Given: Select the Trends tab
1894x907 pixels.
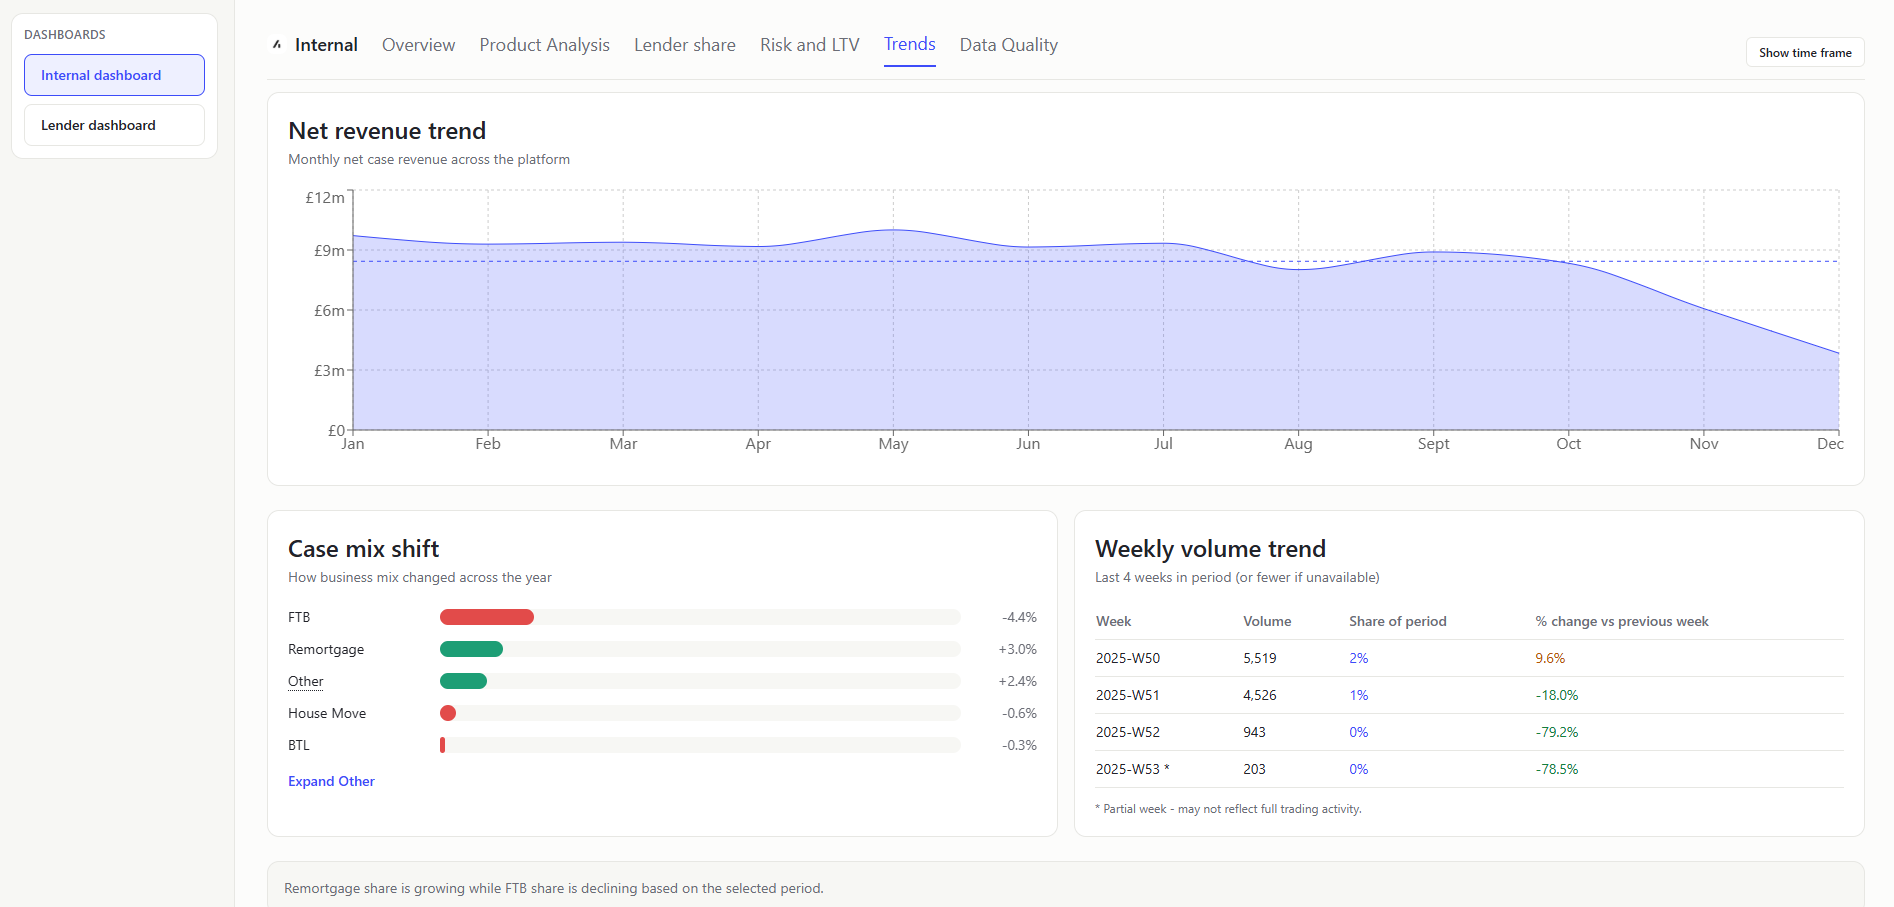Looking at the screenshot, I should [x=909, y=44].
